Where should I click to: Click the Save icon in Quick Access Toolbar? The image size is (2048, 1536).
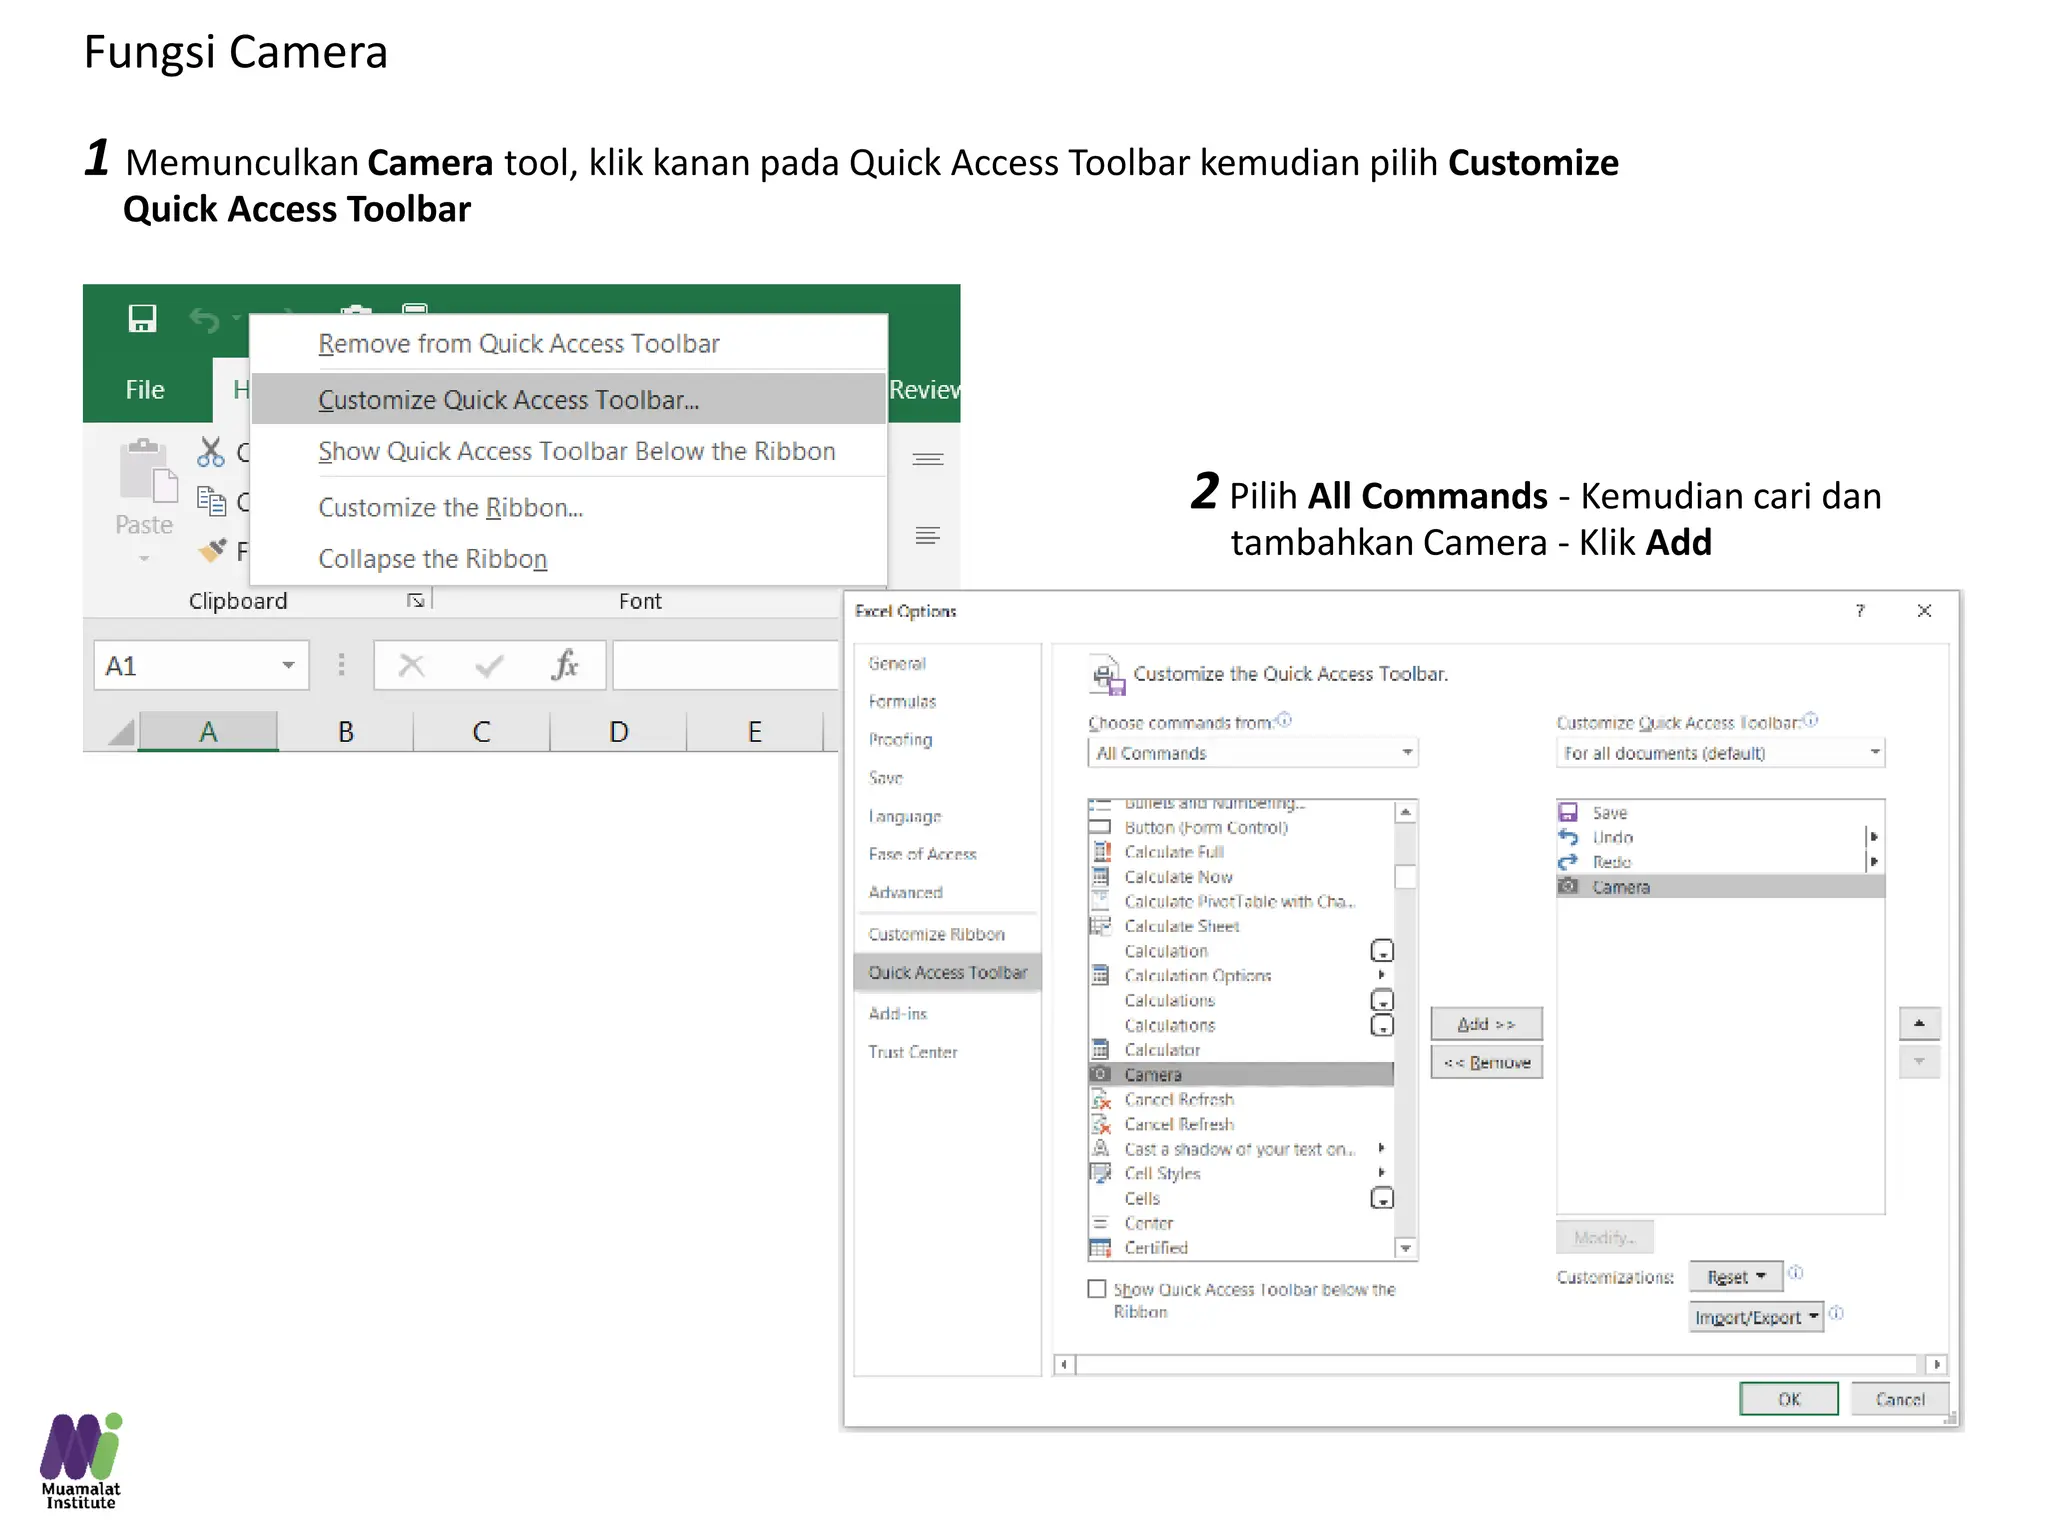tap(142, 319)
